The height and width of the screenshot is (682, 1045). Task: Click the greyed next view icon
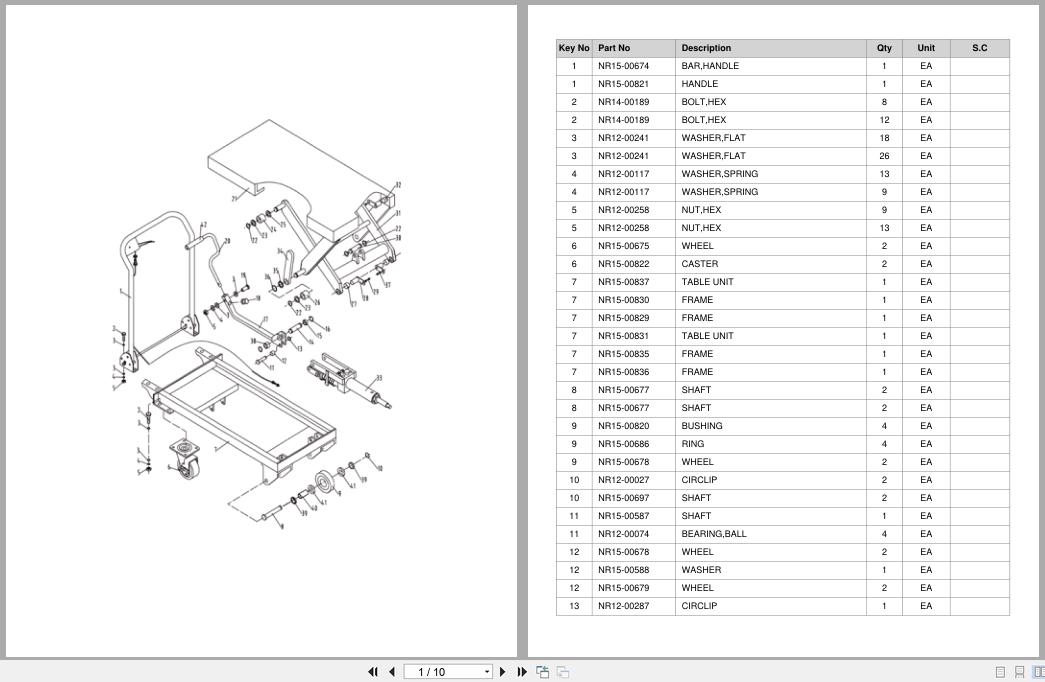562,671
